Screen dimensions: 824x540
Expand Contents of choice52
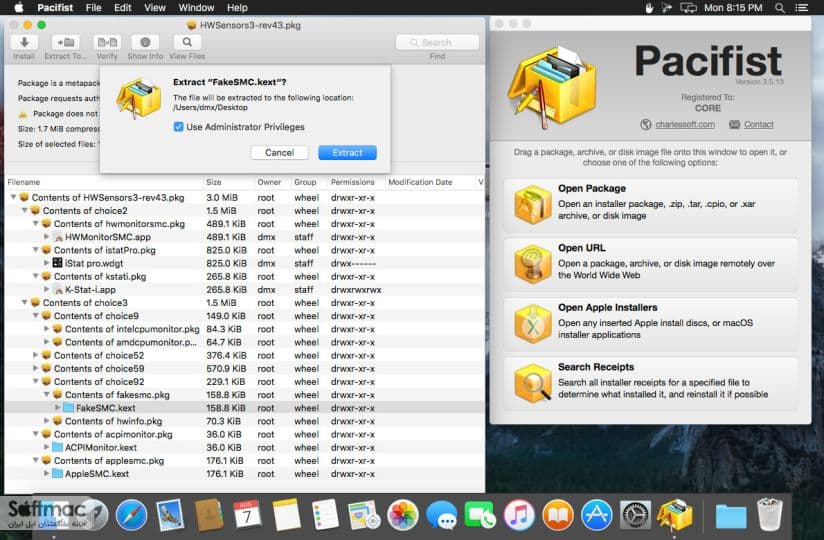point(36,355)
